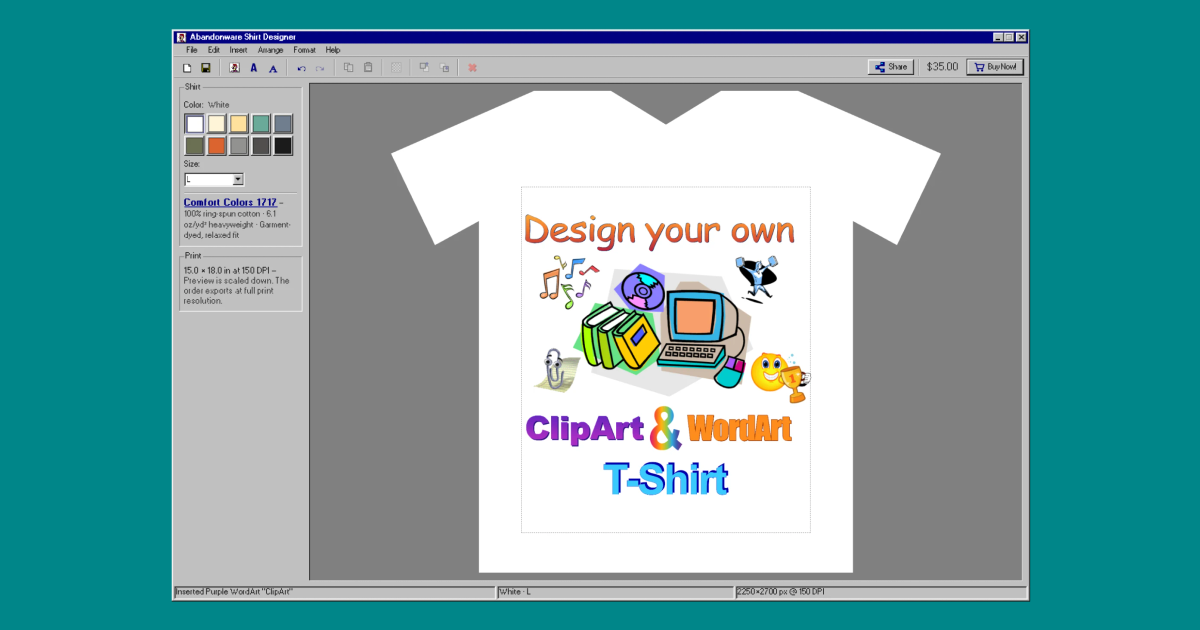Minimize the Shirt Designer window
Viewport: 1200px width, 630px height.
coord(998,37)
